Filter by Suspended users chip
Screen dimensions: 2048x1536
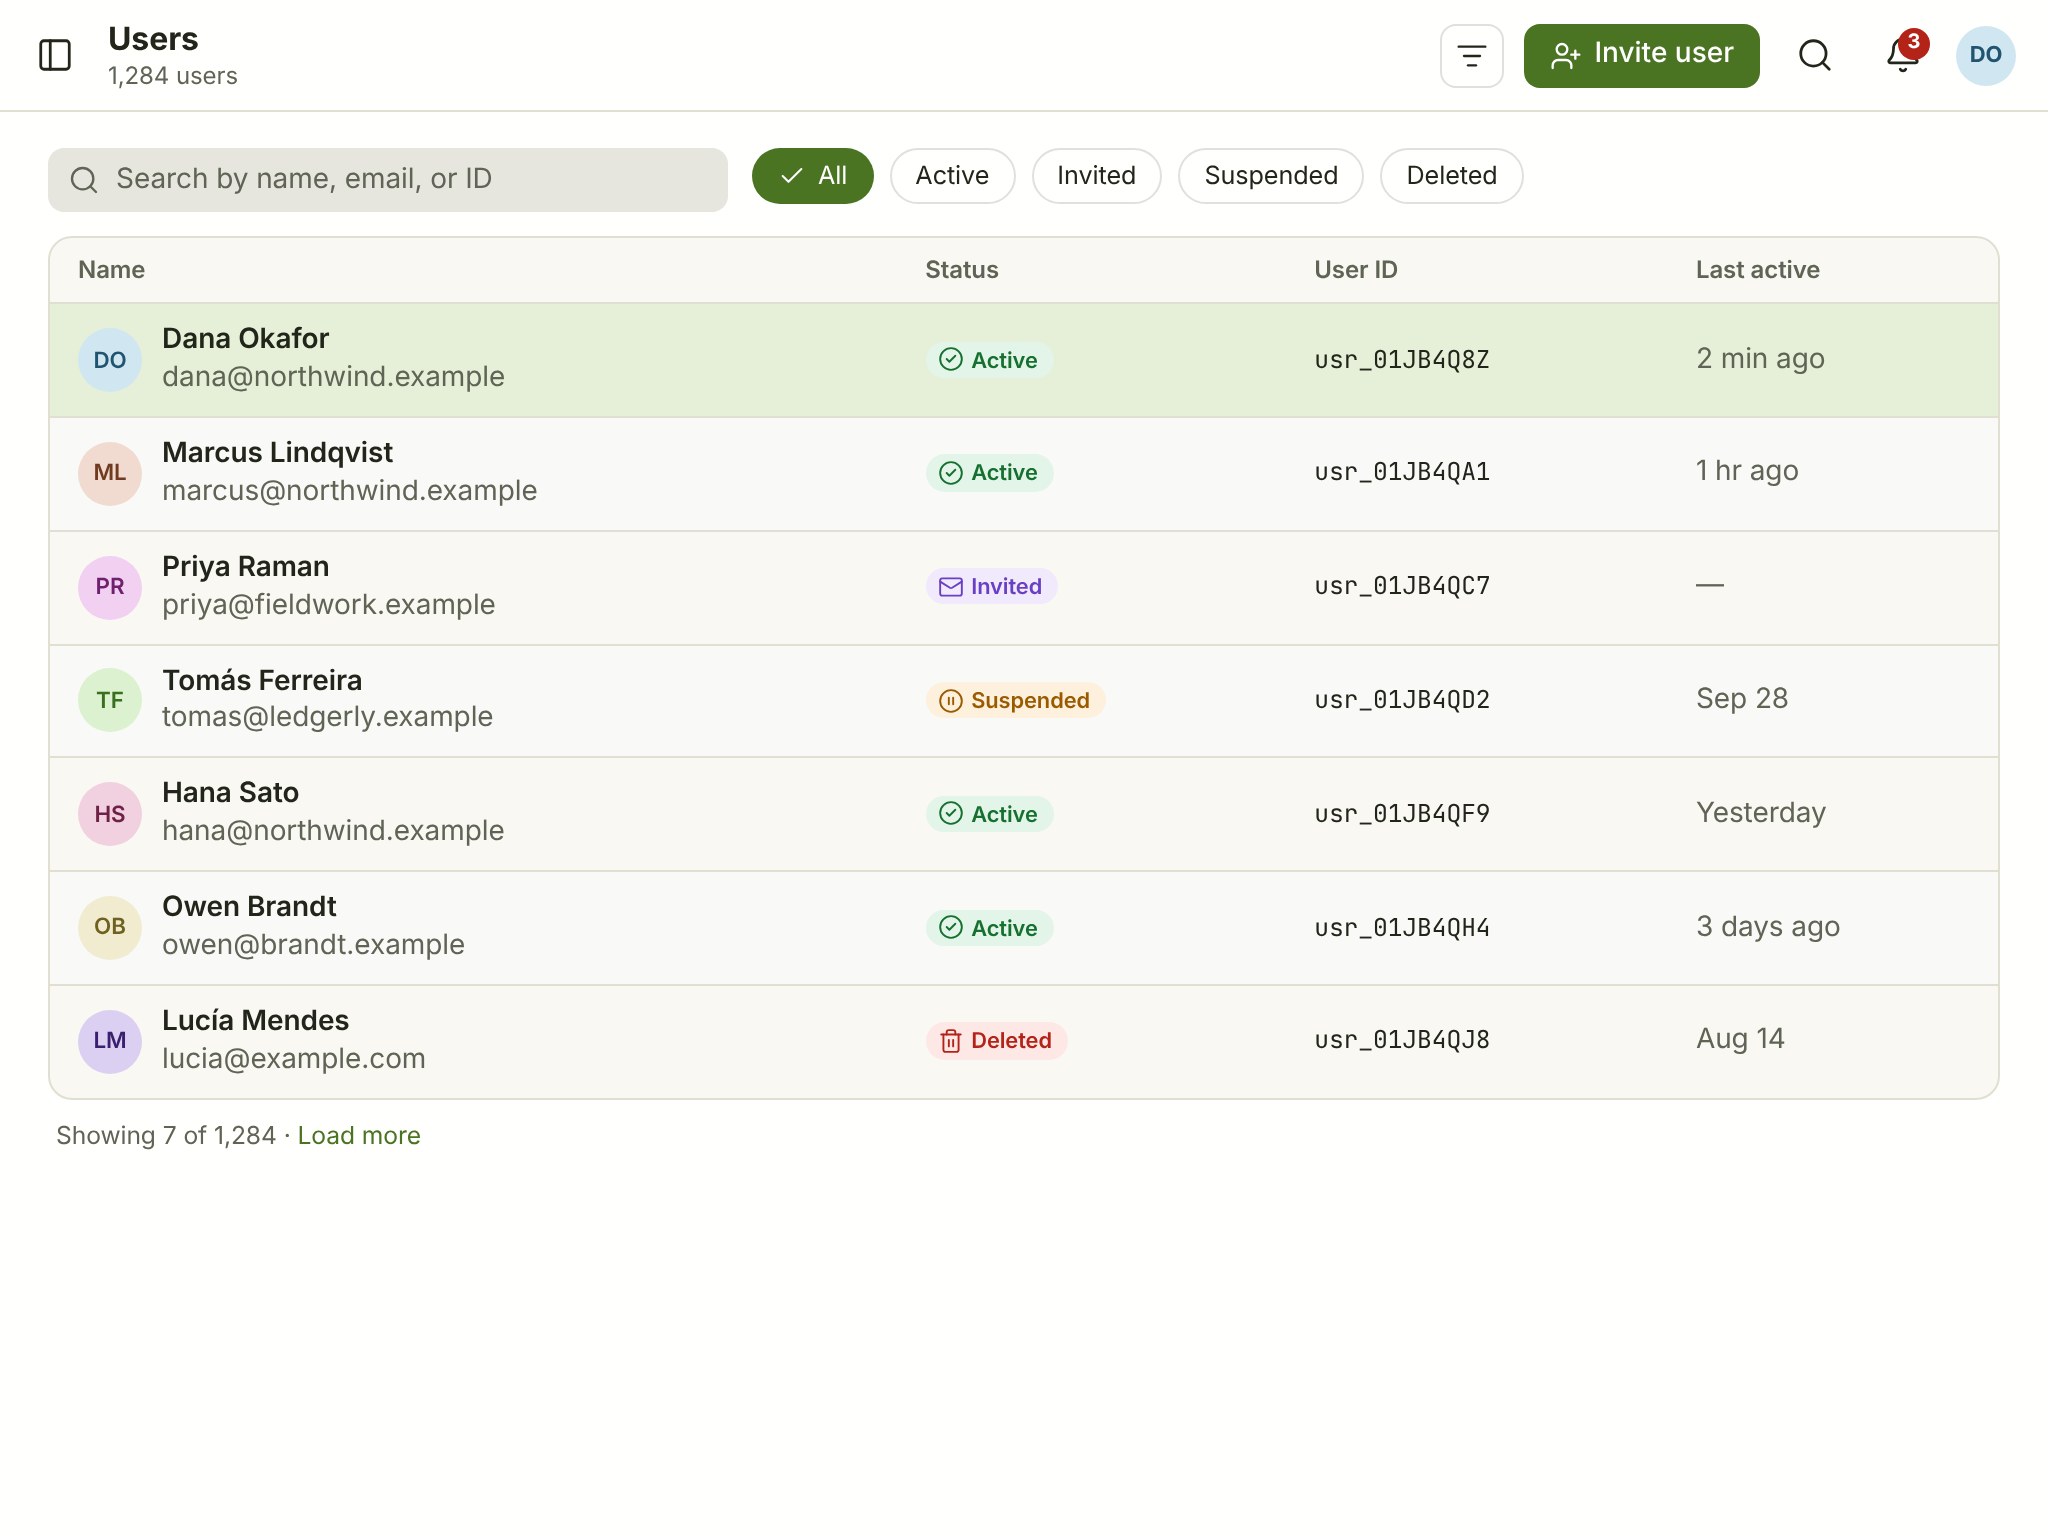click(x=1270, y=176)
